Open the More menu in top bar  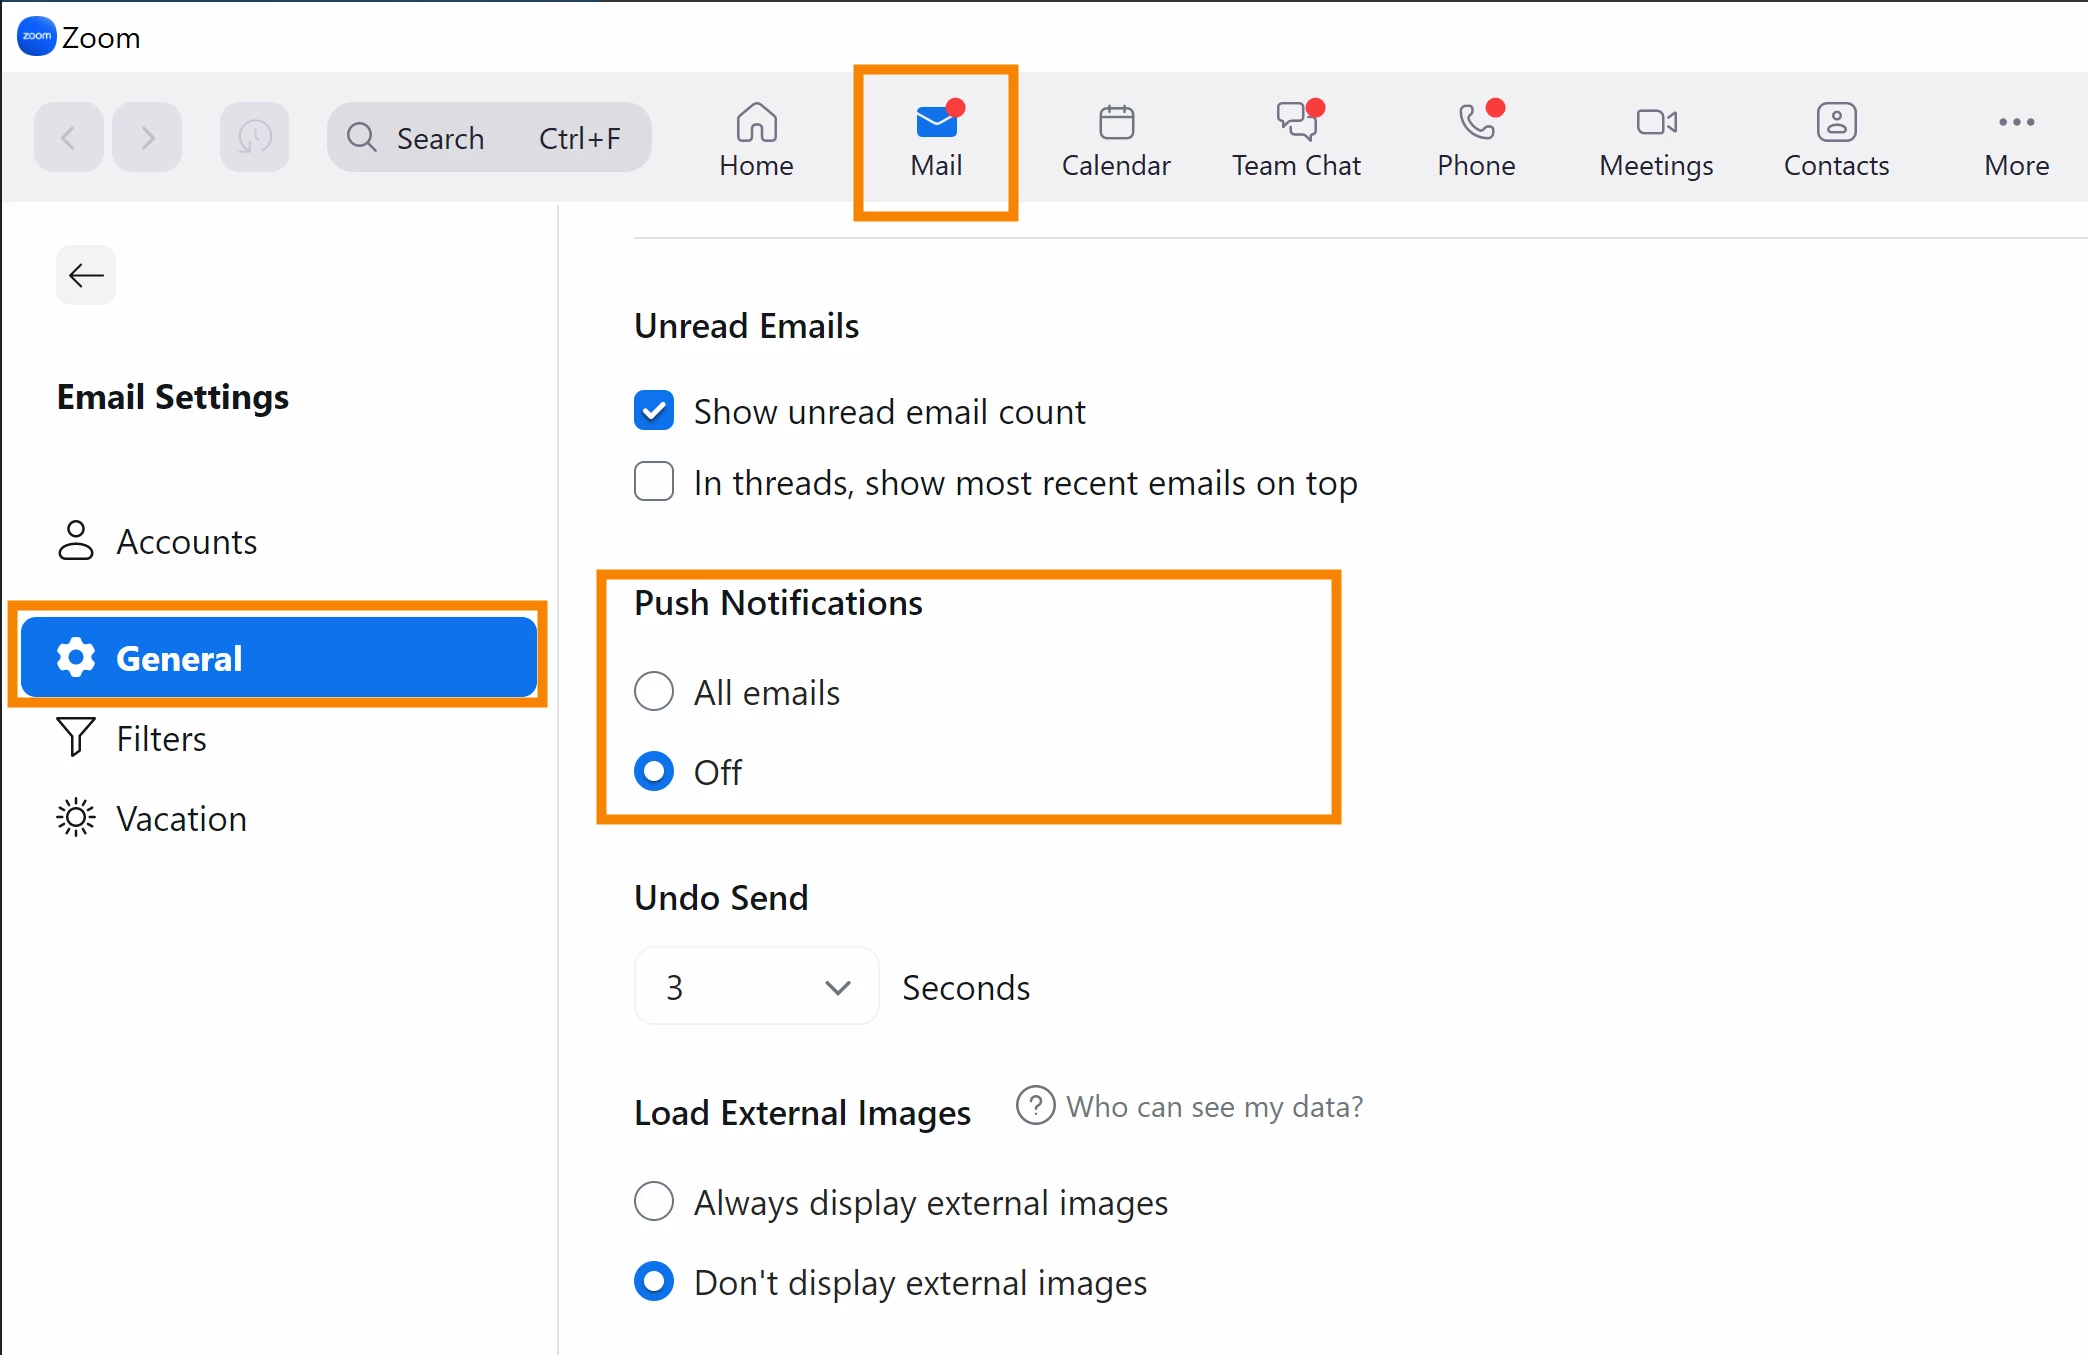(2016, 140)
